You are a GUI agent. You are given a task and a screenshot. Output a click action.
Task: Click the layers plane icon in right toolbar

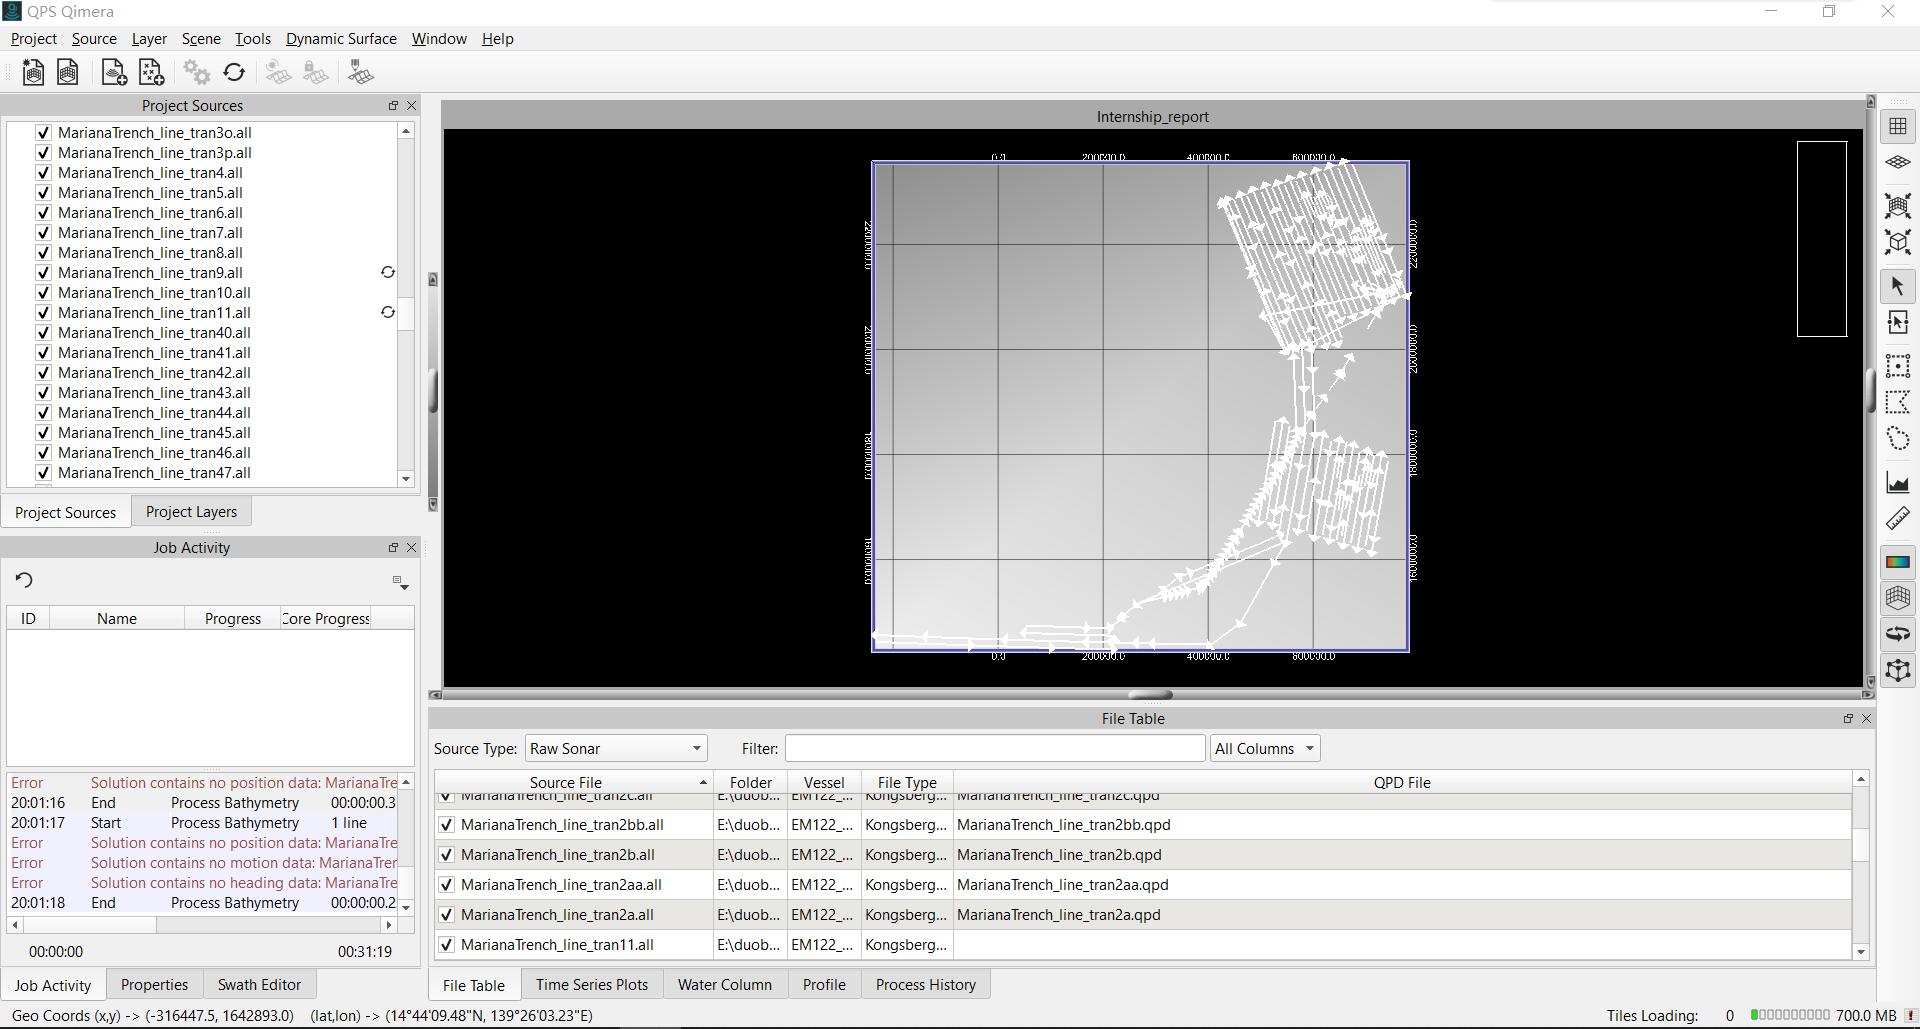point(1898,162)
